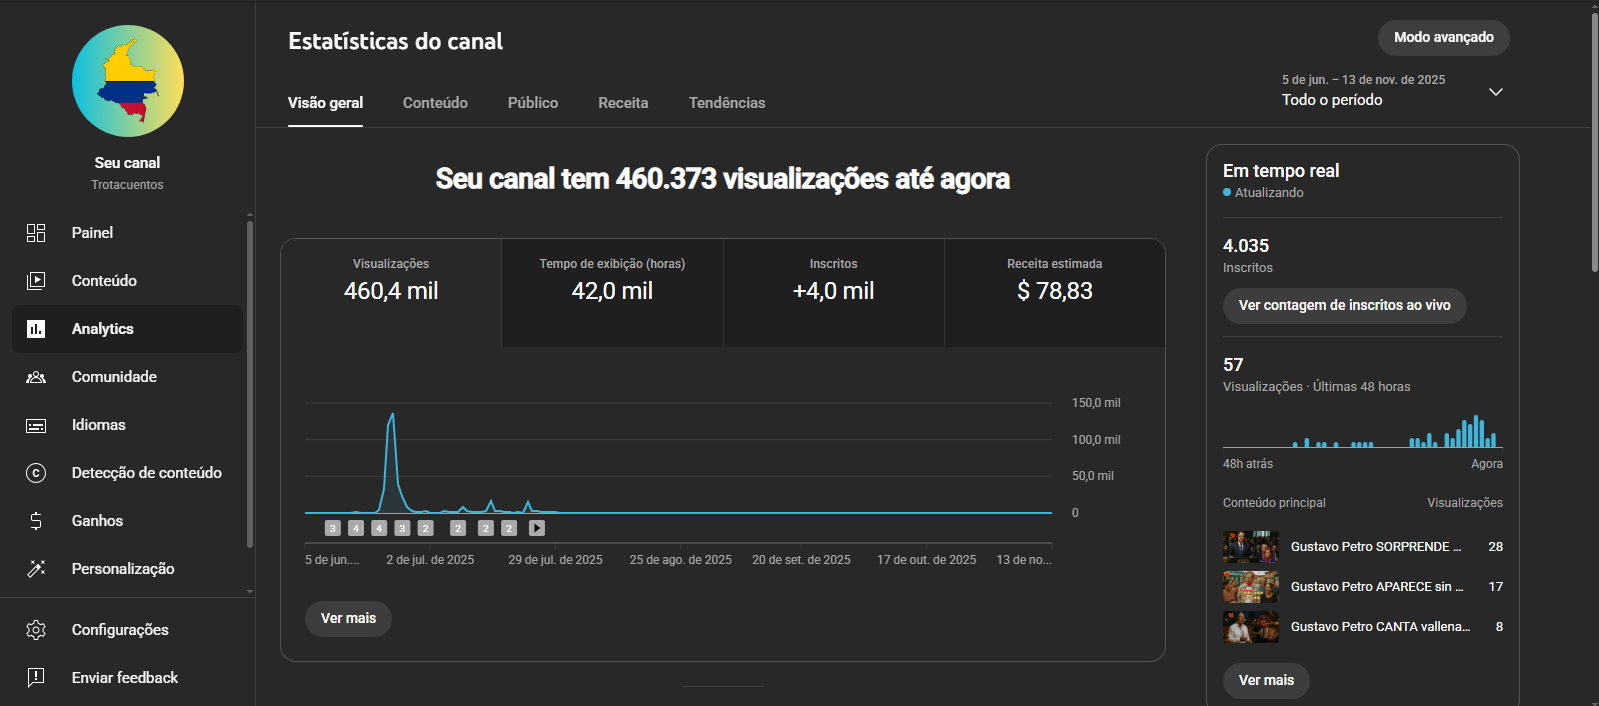Click the video play marker under chart
The width and height of the screenshot is (1599, 706).
pos(537,528)
